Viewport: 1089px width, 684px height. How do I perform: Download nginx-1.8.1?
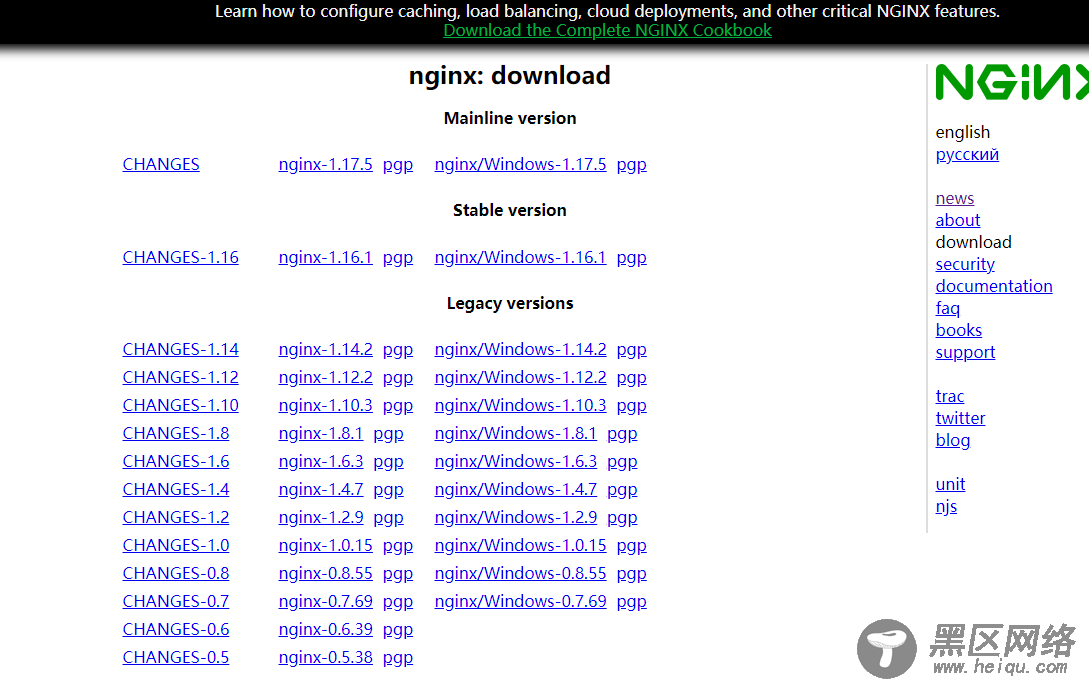(320, 433)
